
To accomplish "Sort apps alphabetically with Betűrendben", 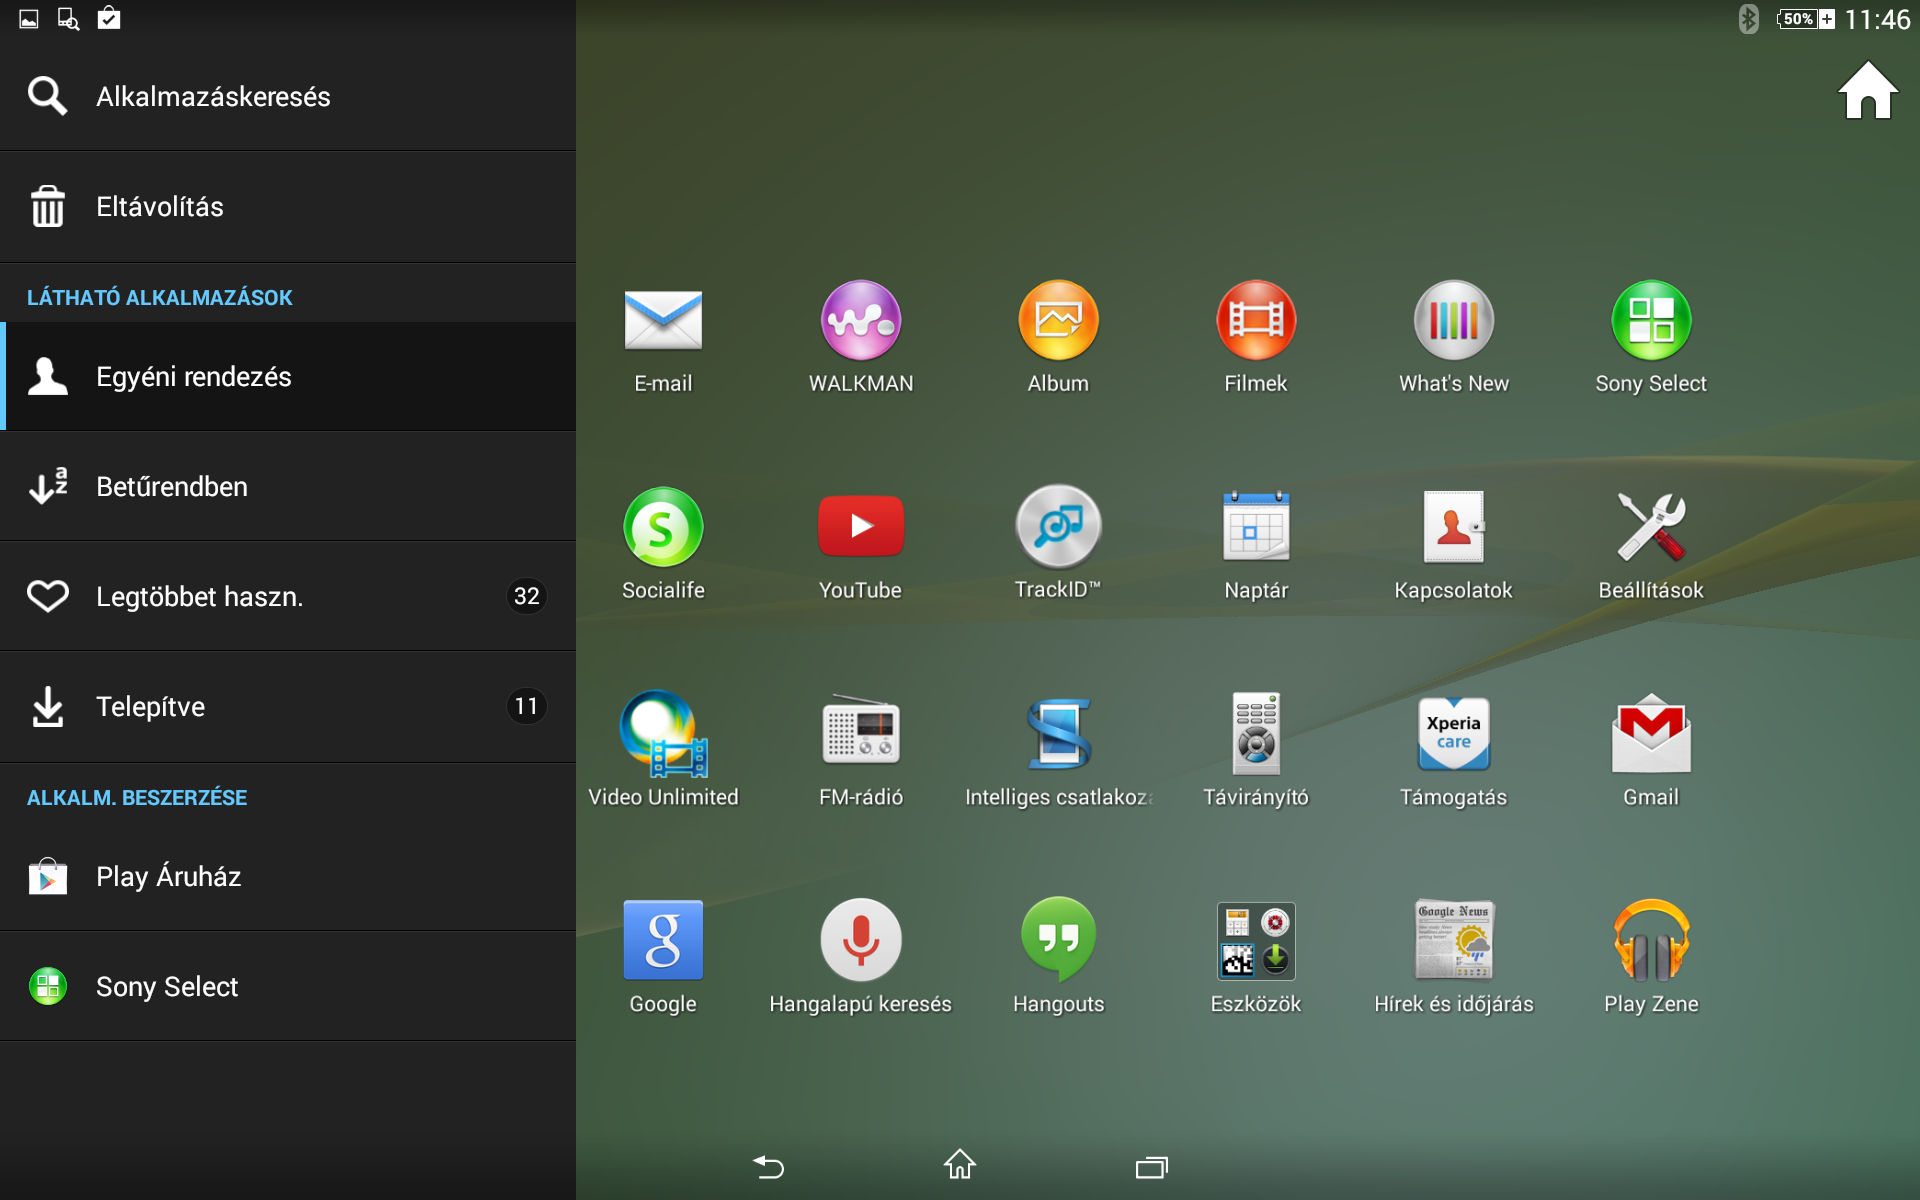I will click(x=288, y=487).
